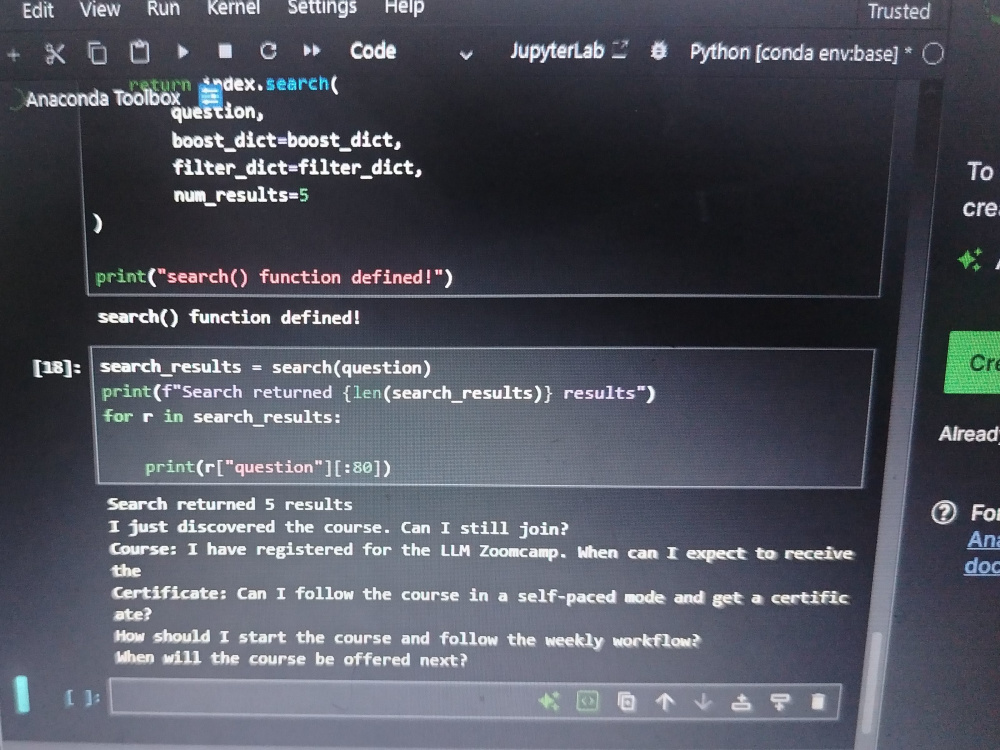Image resolution: width=1000 pixels, height=750 pixels.
Task: Restart kernel and run all cells
Action: 311,50
